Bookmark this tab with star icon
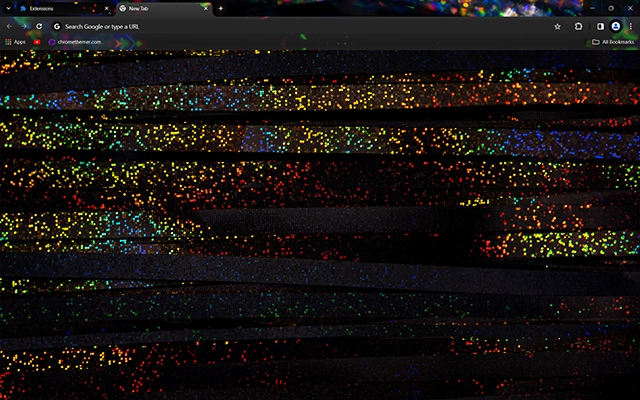The image size is (640, 400). [557, 27]
